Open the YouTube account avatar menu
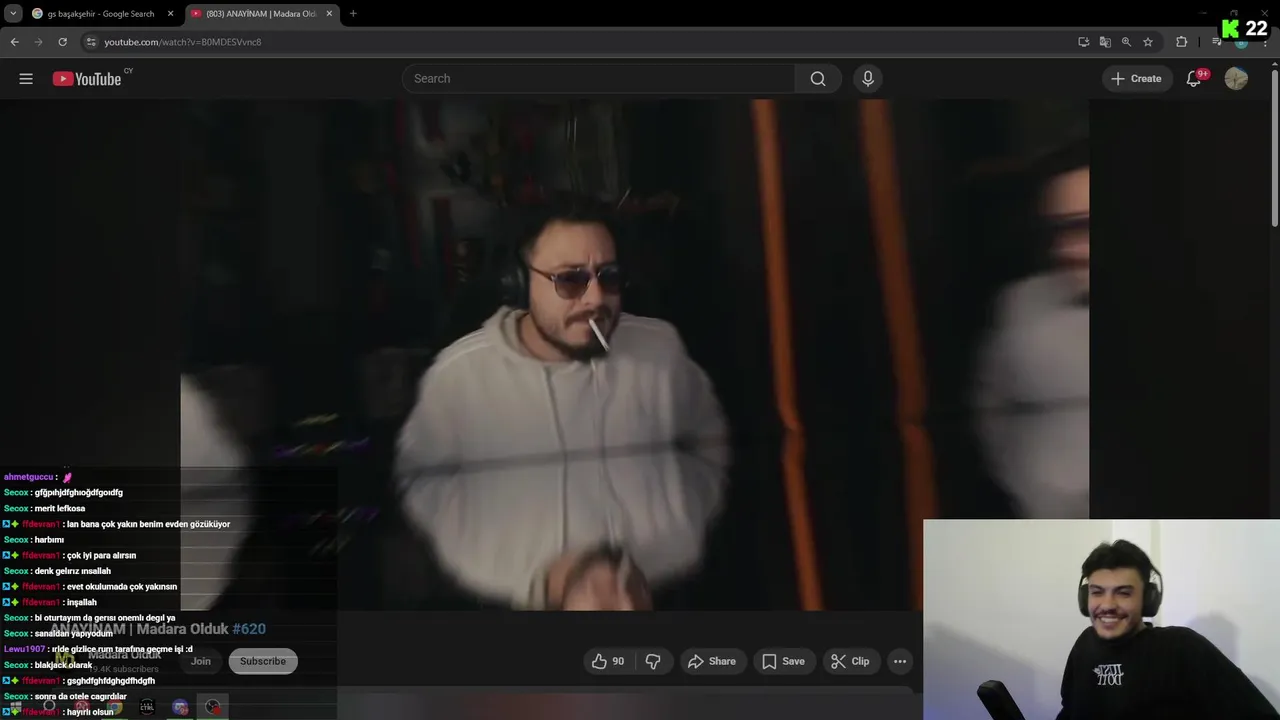The width and height of the screenshot is (1280, 720). pos(1236,79)
